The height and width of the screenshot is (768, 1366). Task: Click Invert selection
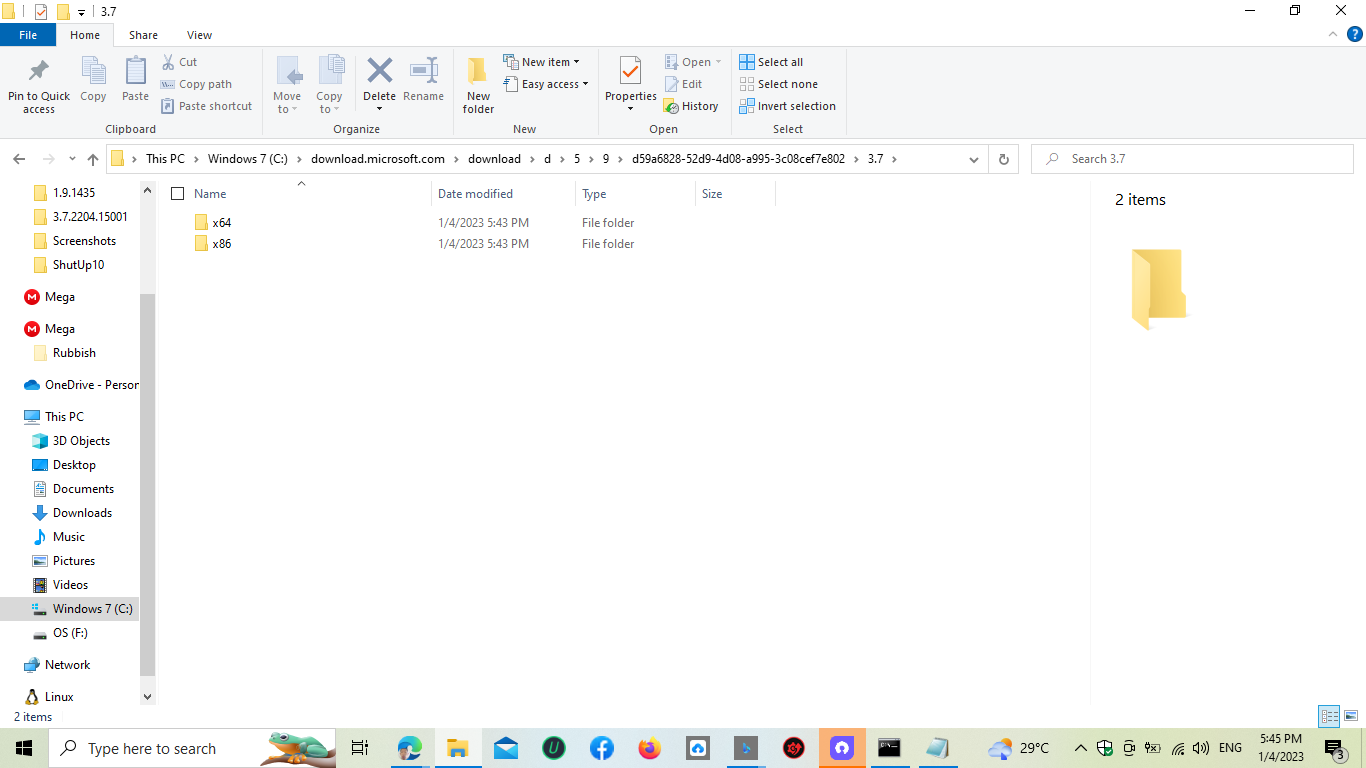click(788, 106)
